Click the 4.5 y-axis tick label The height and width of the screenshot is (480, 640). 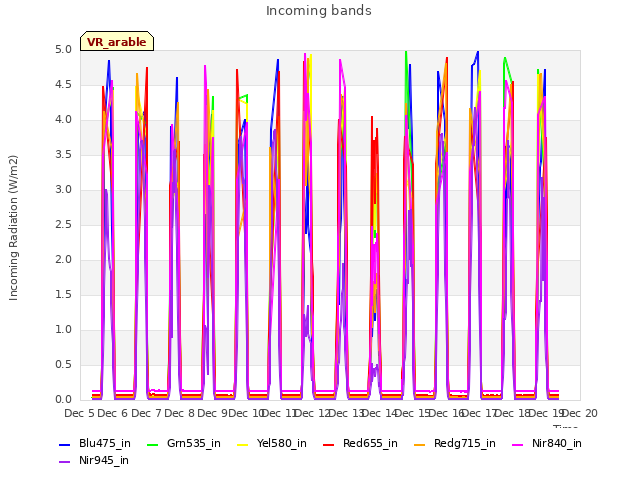[63, 84]
